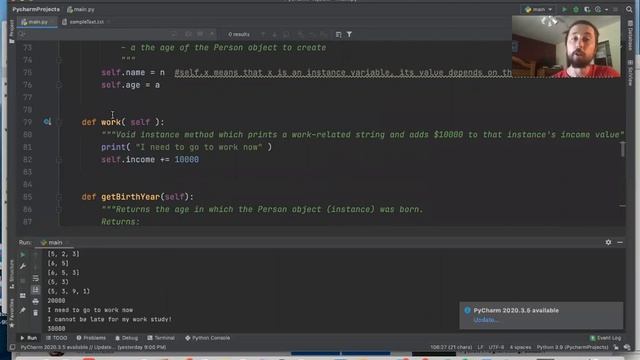The image size is (640, 360).
Task: Clear the console with the trash icon
Action: coord(36,313)
